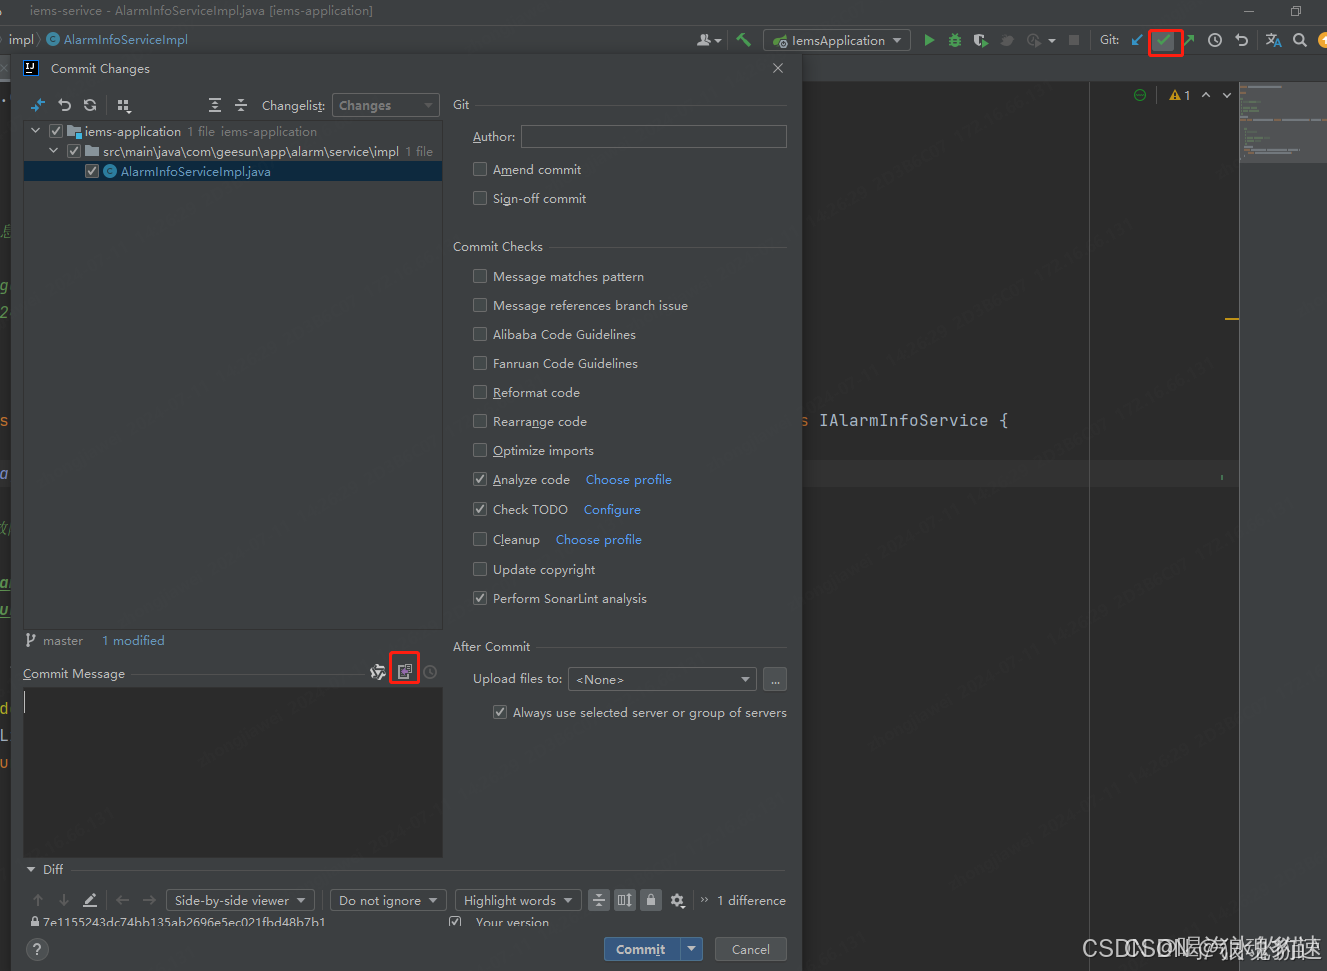
Task: Click the Cancel button
Action: (751, 949)
